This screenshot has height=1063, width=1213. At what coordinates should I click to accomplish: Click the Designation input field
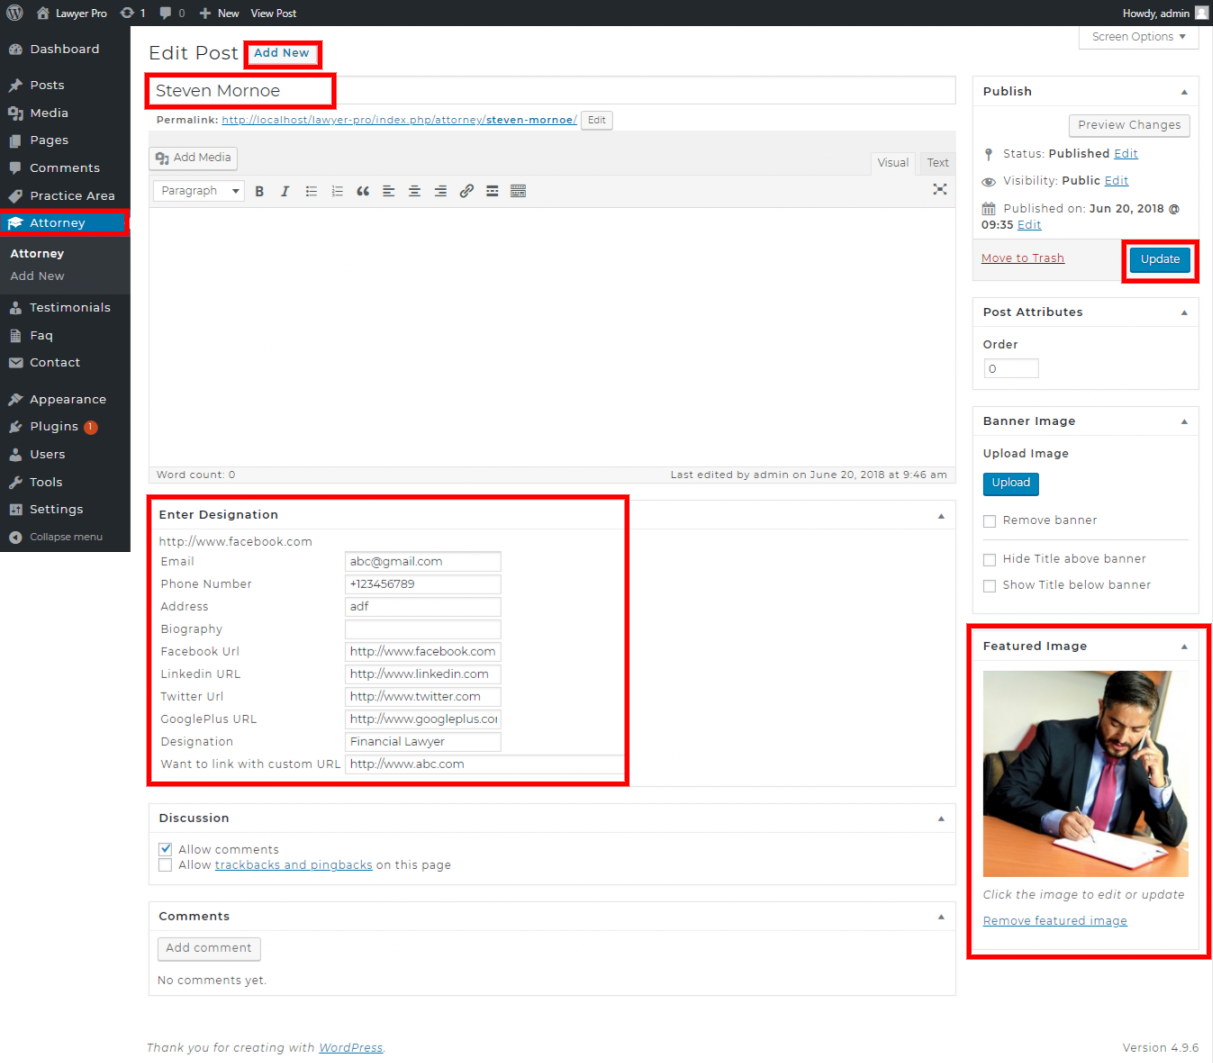point(422,742)
